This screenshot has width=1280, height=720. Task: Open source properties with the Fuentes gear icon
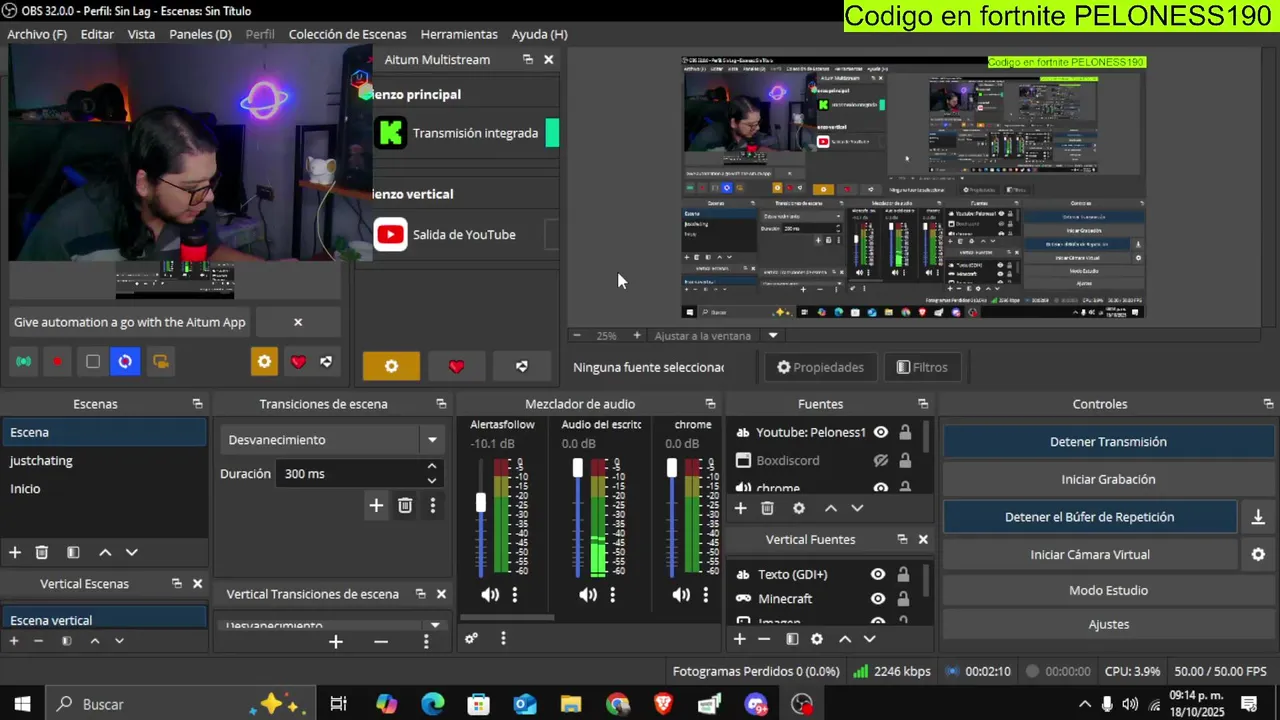tap(799, 508)
